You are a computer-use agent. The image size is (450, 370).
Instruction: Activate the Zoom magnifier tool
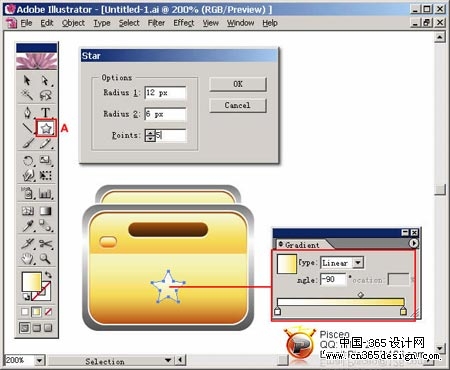45,258
